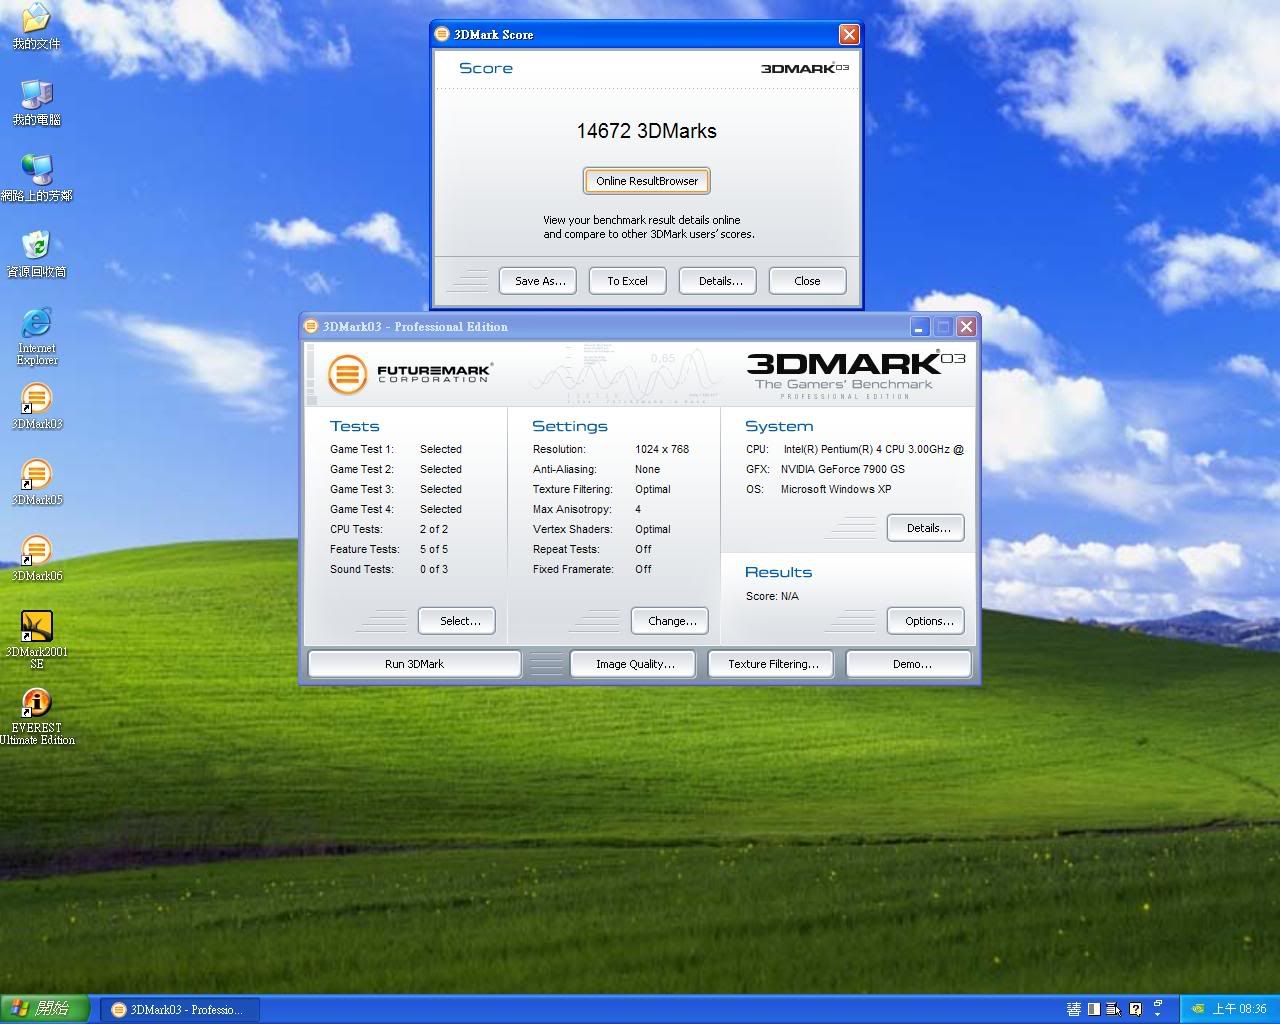Screen dimensions: 1280x1024
Task: Open Texture Filtering dialog
Action: 772,664
